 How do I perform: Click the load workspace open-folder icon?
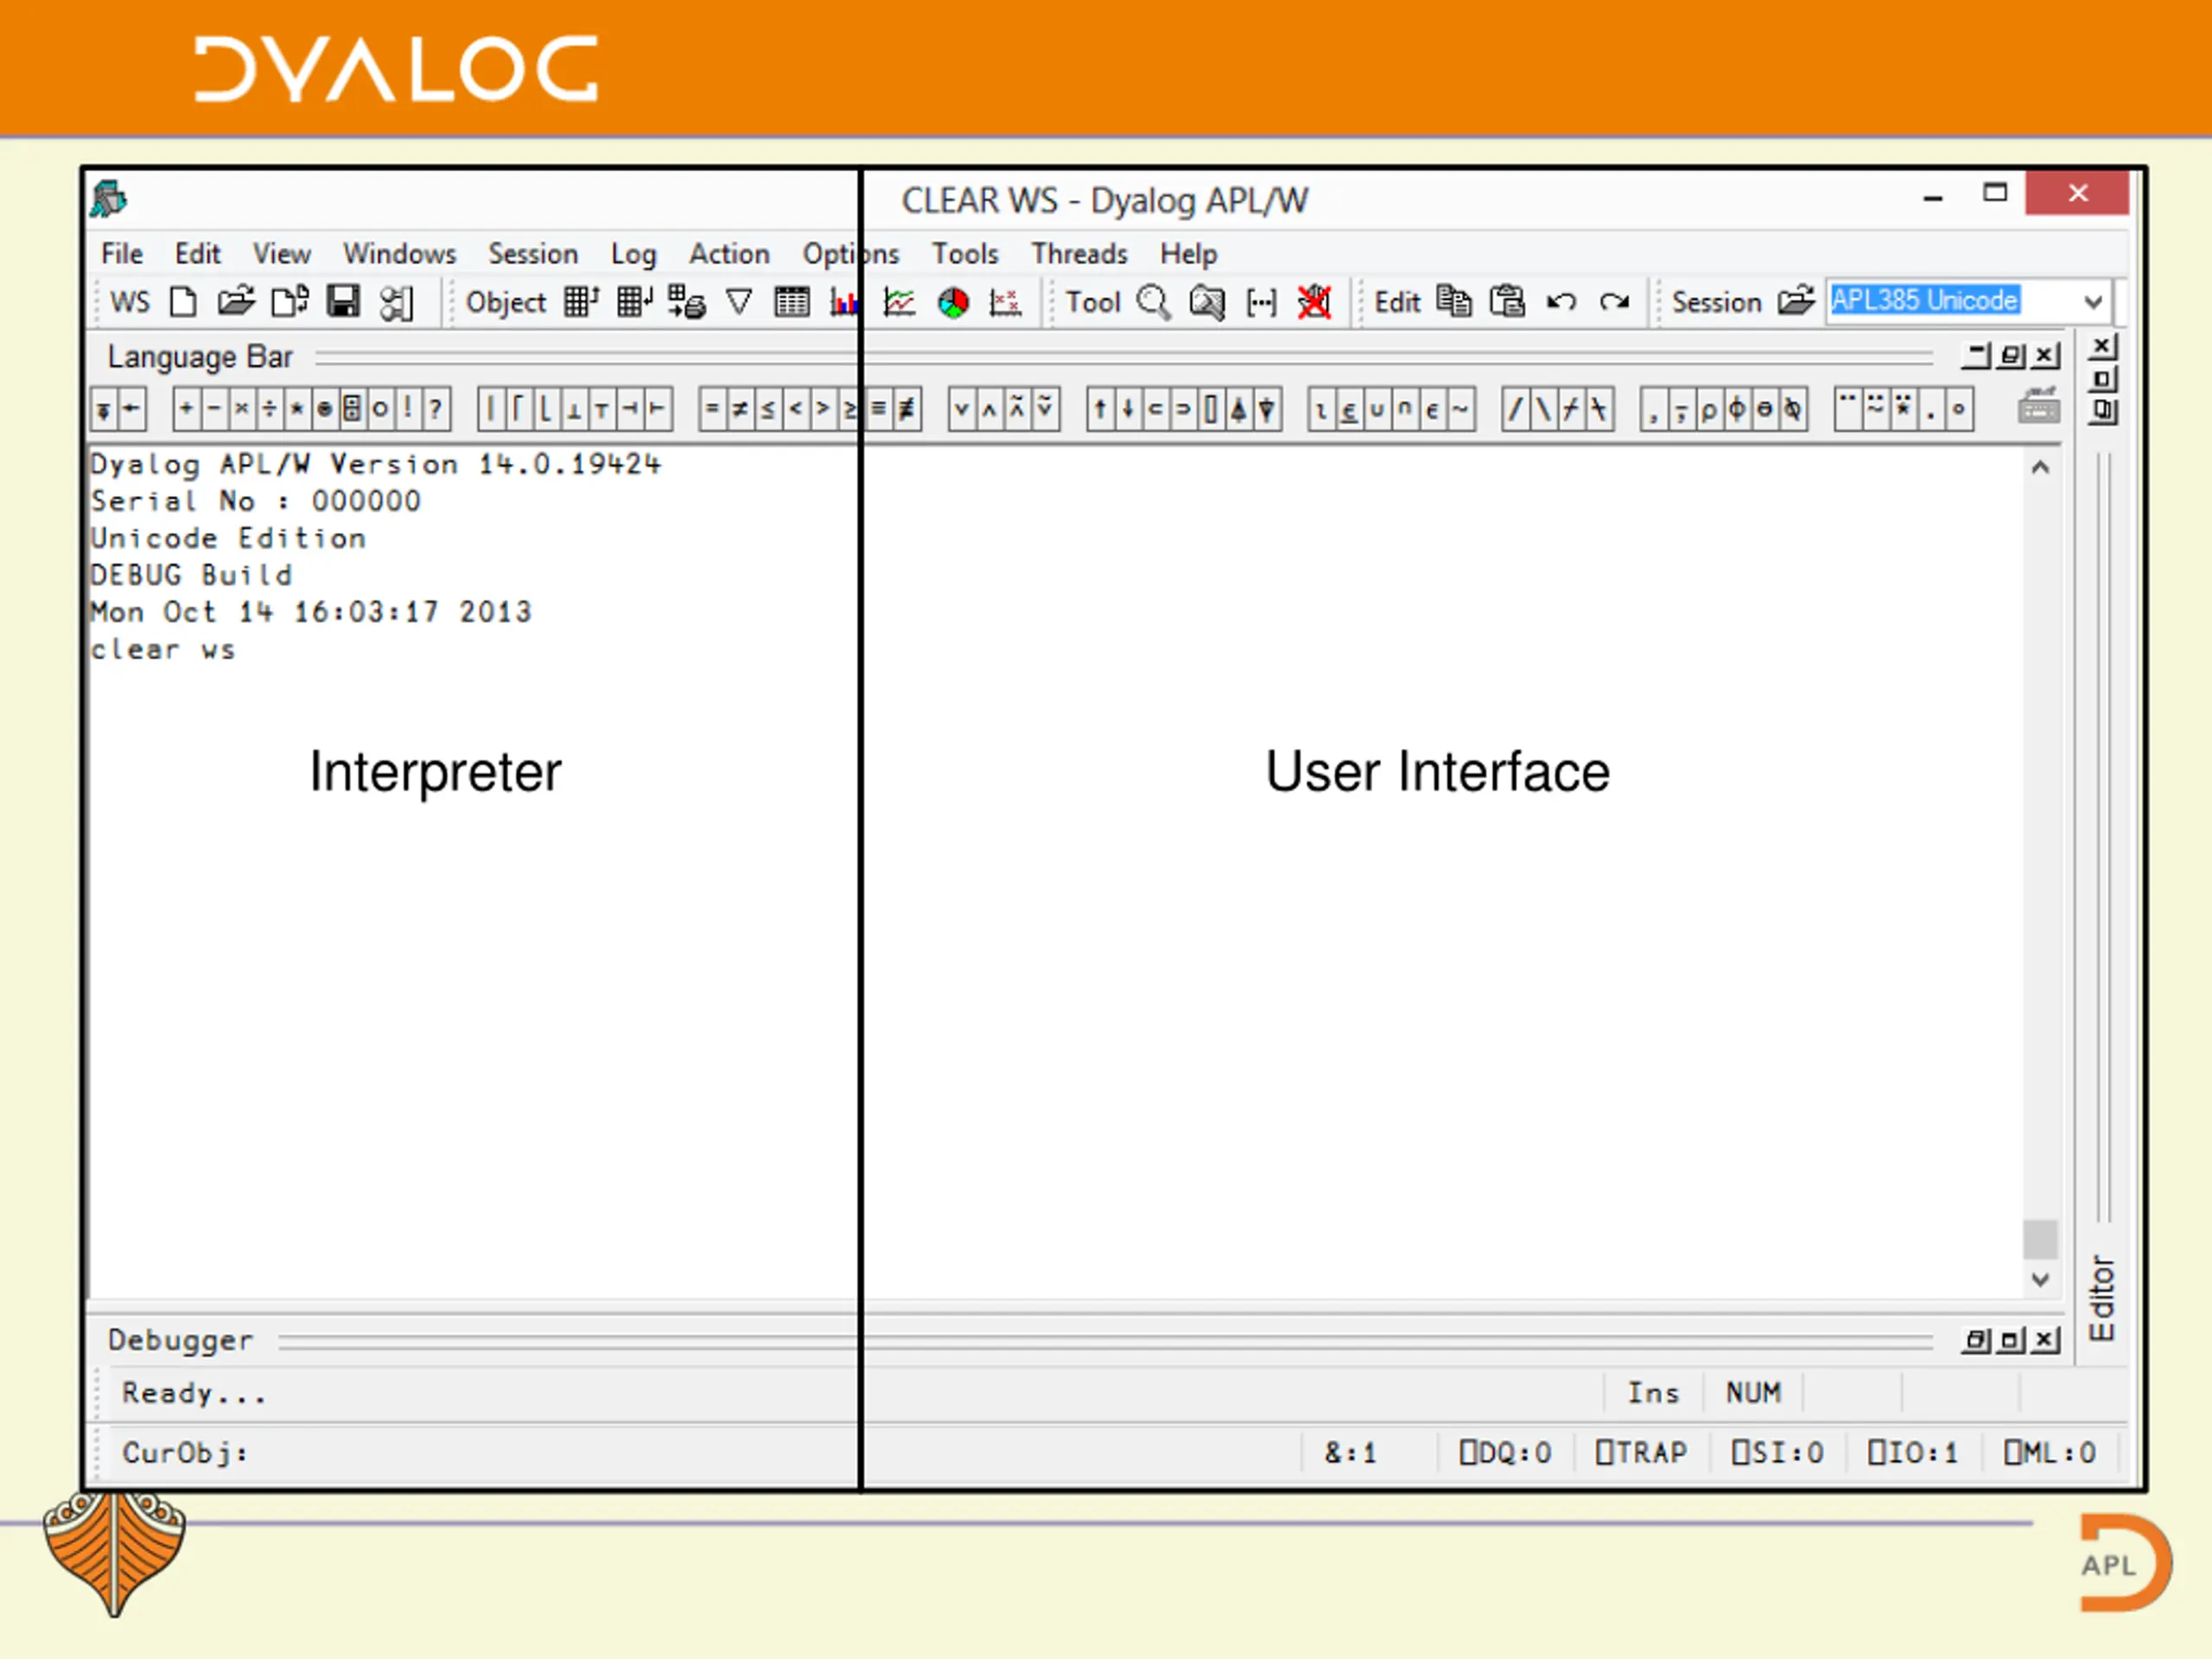coord(236,301)
